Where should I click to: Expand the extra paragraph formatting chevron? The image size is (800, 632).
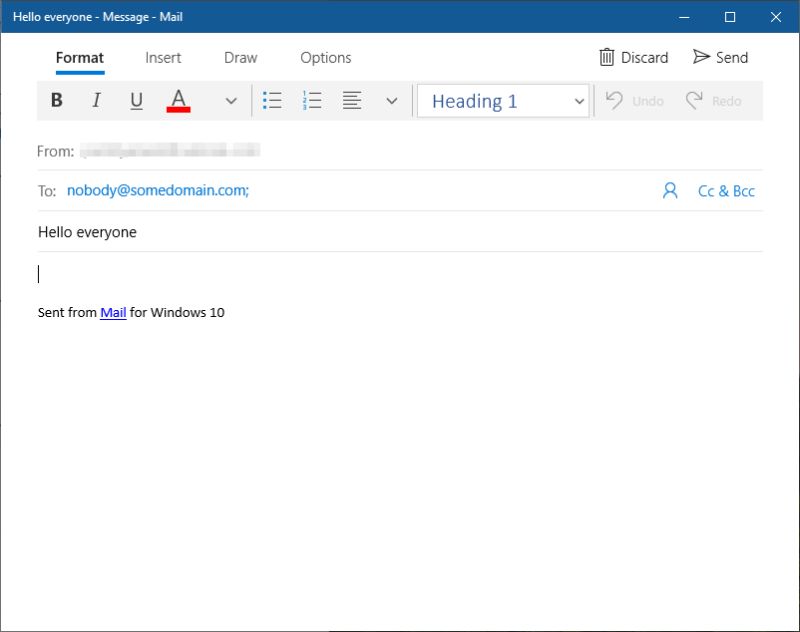point(391,100)
